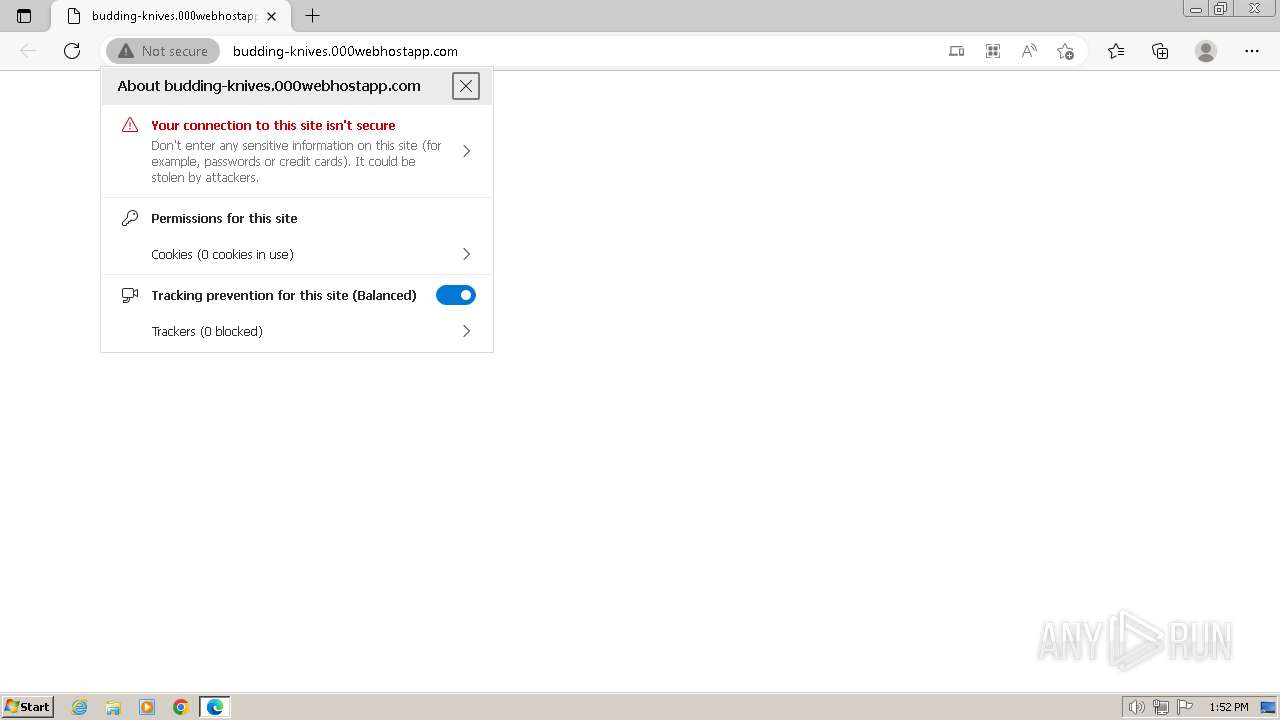Select Edge in the taskbar
1280x720 pixels.
(215, 707)
